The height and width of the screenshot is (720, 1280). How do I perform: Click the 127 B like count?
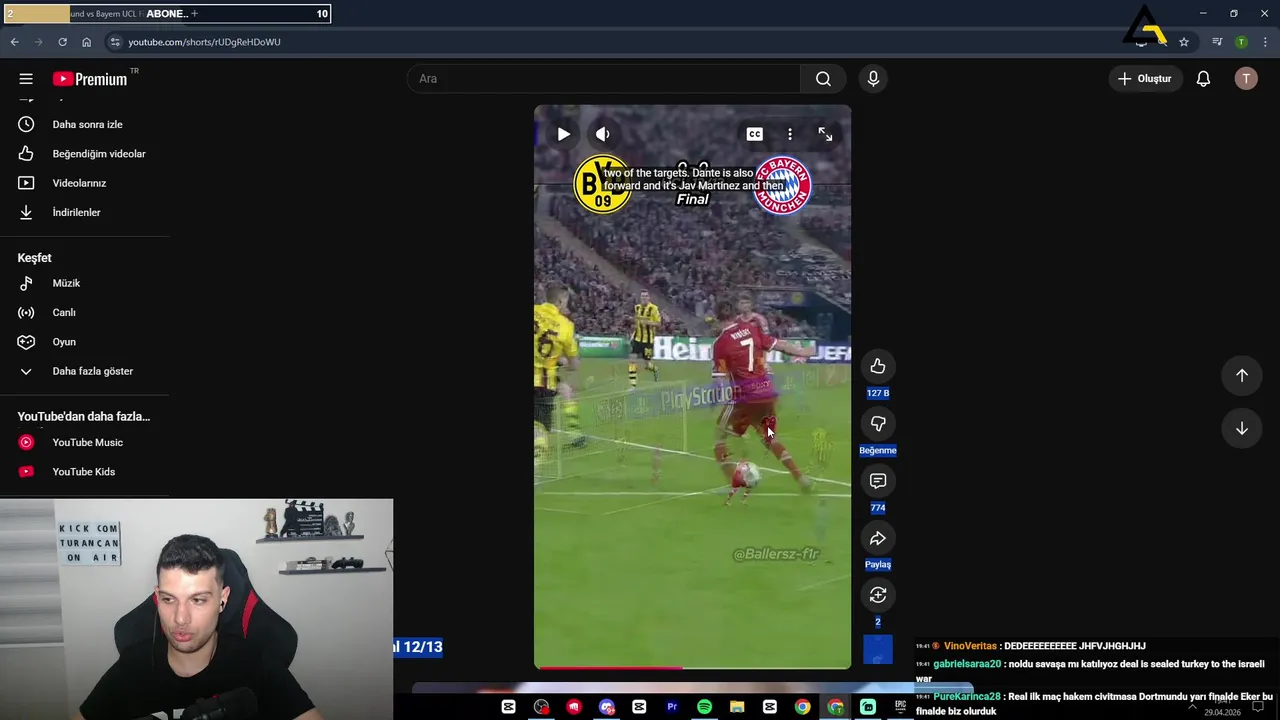878,393
